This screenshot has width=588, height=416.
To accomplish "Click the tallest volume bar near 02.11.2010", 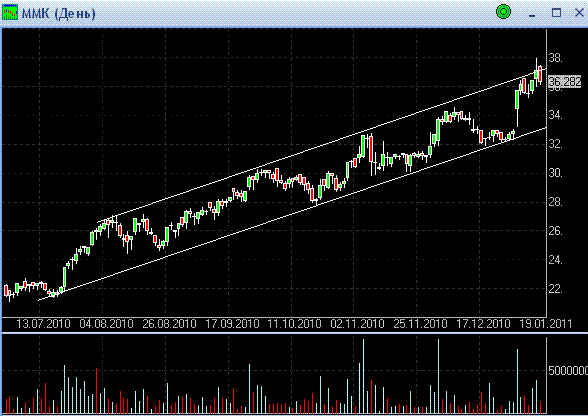I will coord(363,376).
